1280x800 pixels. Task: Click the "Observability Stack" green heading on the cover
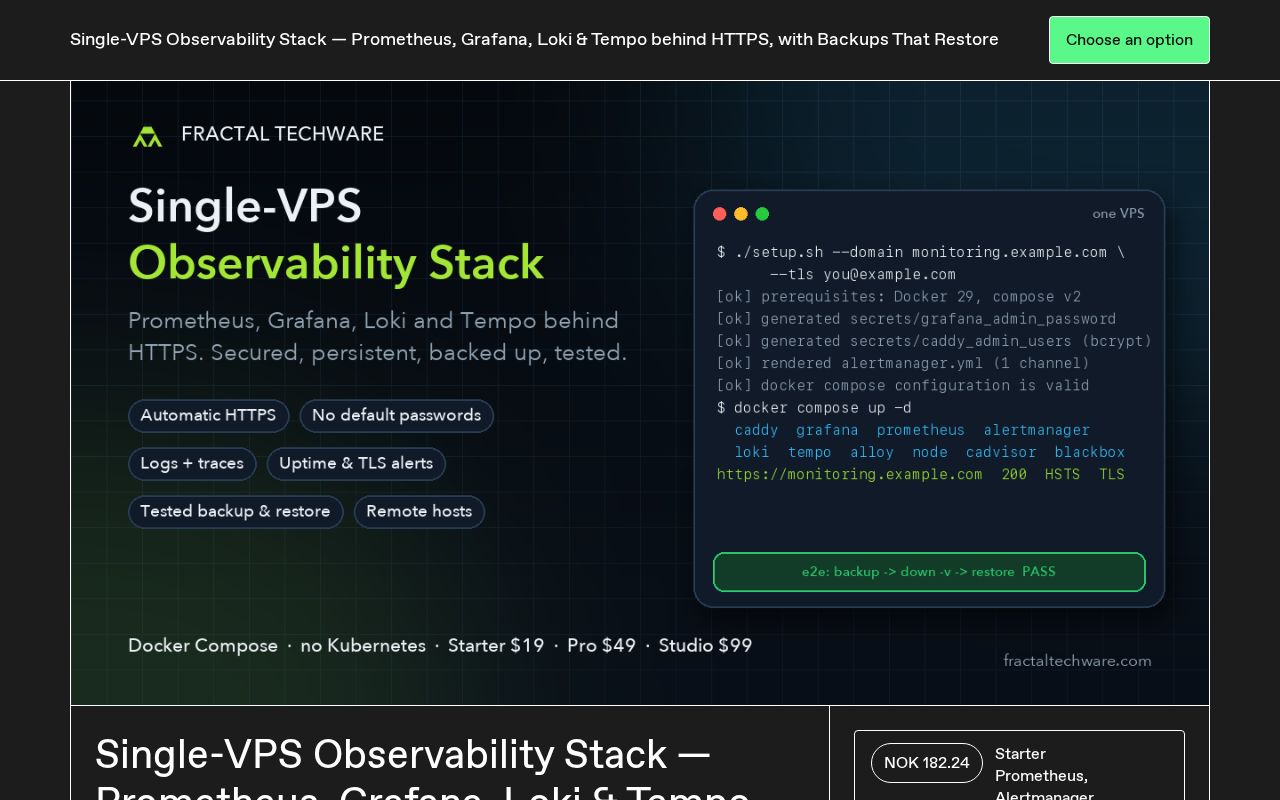click(x=336, y=263)
